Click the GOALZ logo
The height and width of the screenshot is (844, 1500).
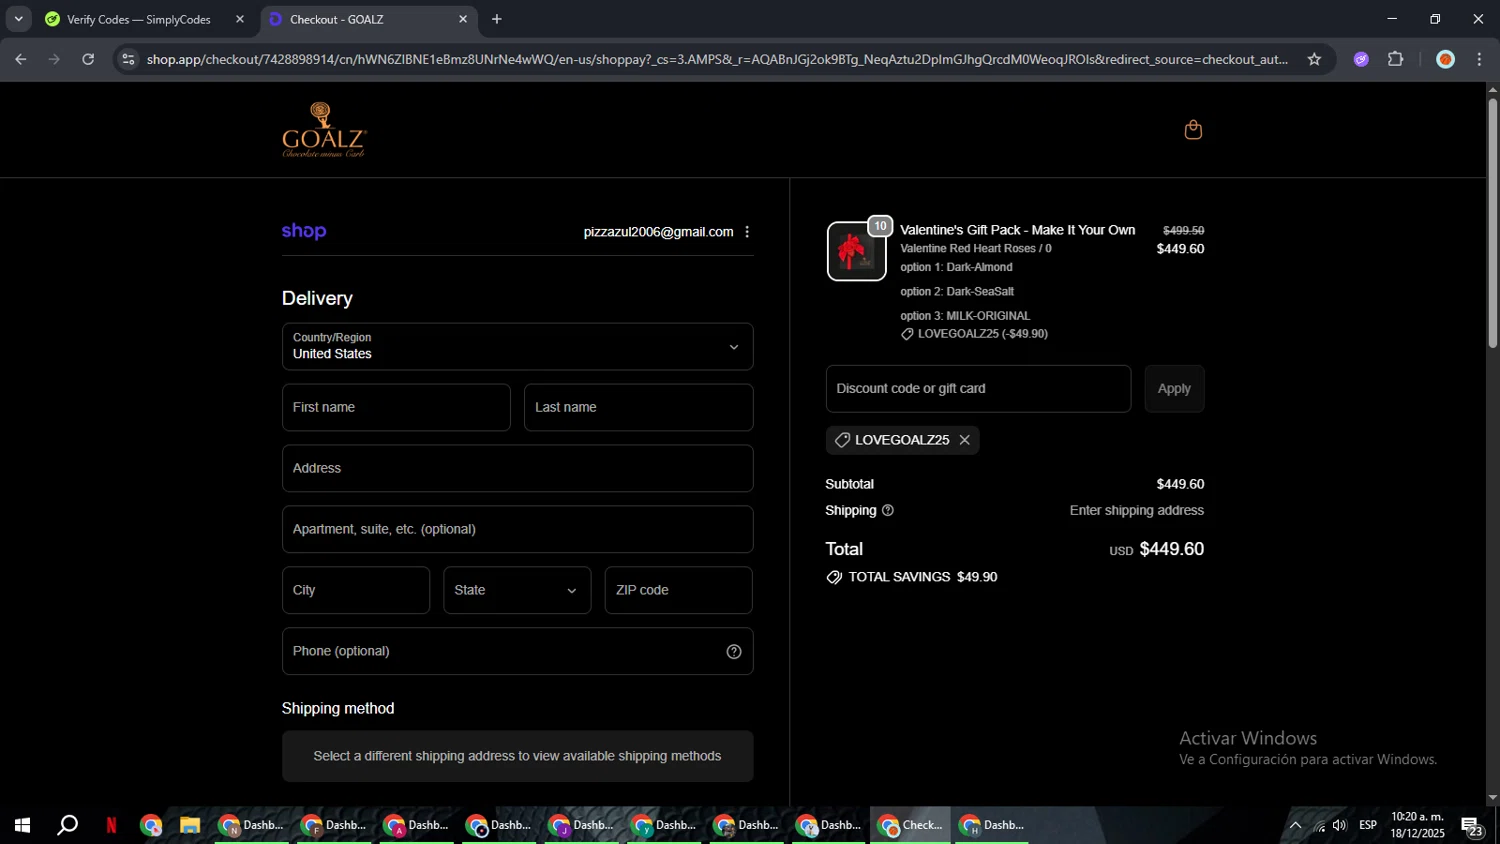click(x=324, y=130)
